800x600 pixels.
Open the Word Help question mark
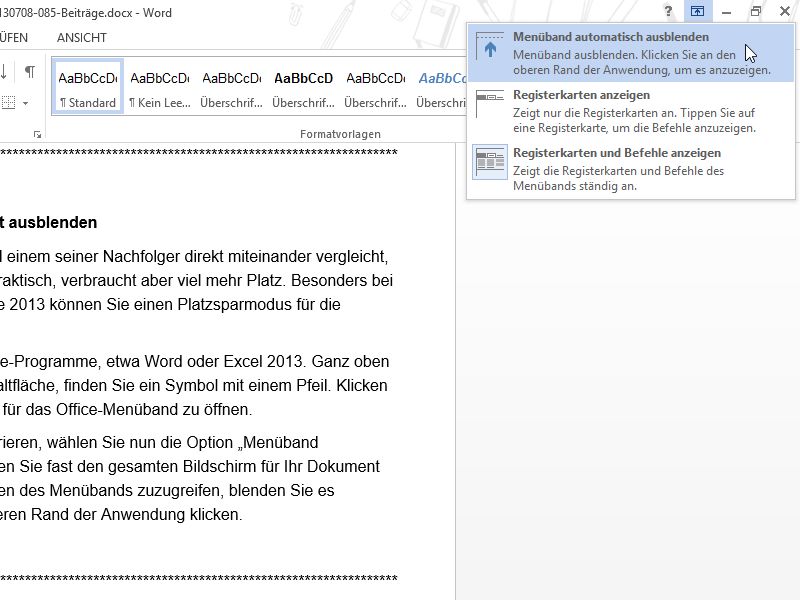tap(668, 11)
